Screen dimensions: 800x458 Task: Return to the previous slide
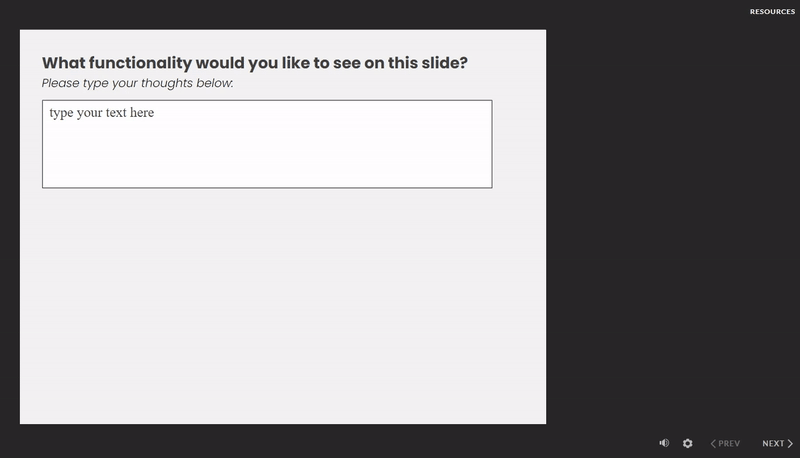click(x=726, y=443)
